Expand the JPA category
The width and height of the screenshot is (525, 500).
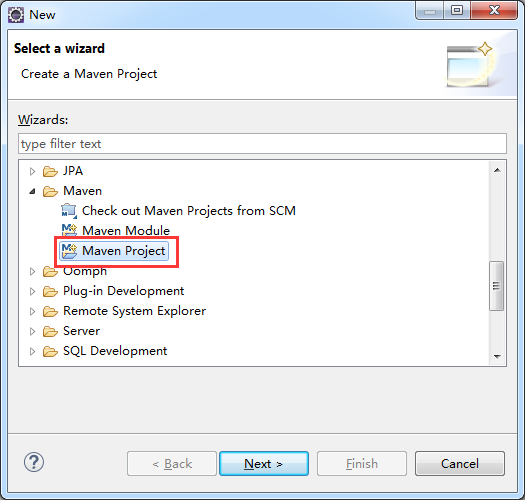[32, 171]
